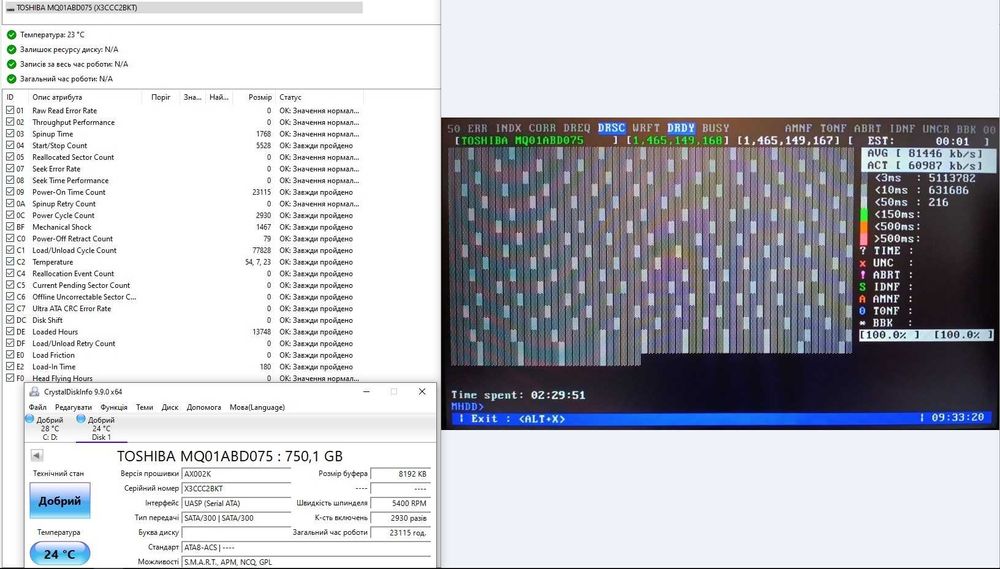The height and width of the screenshot is (569, 1000).
Task: Click green status icon next to Температура
Action: pos(11,34)
